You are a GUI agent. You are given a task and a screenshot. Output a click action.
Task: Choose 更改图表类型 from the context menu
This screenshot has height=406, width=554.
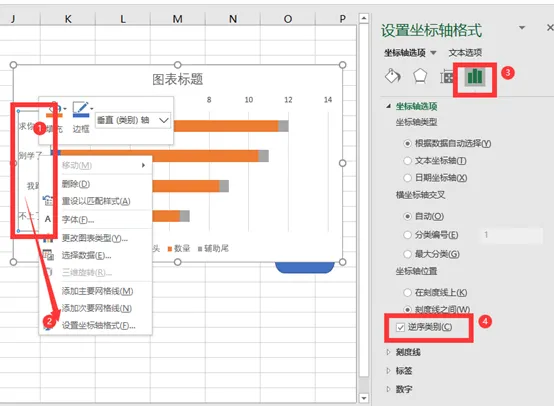(x=95, y=238)
